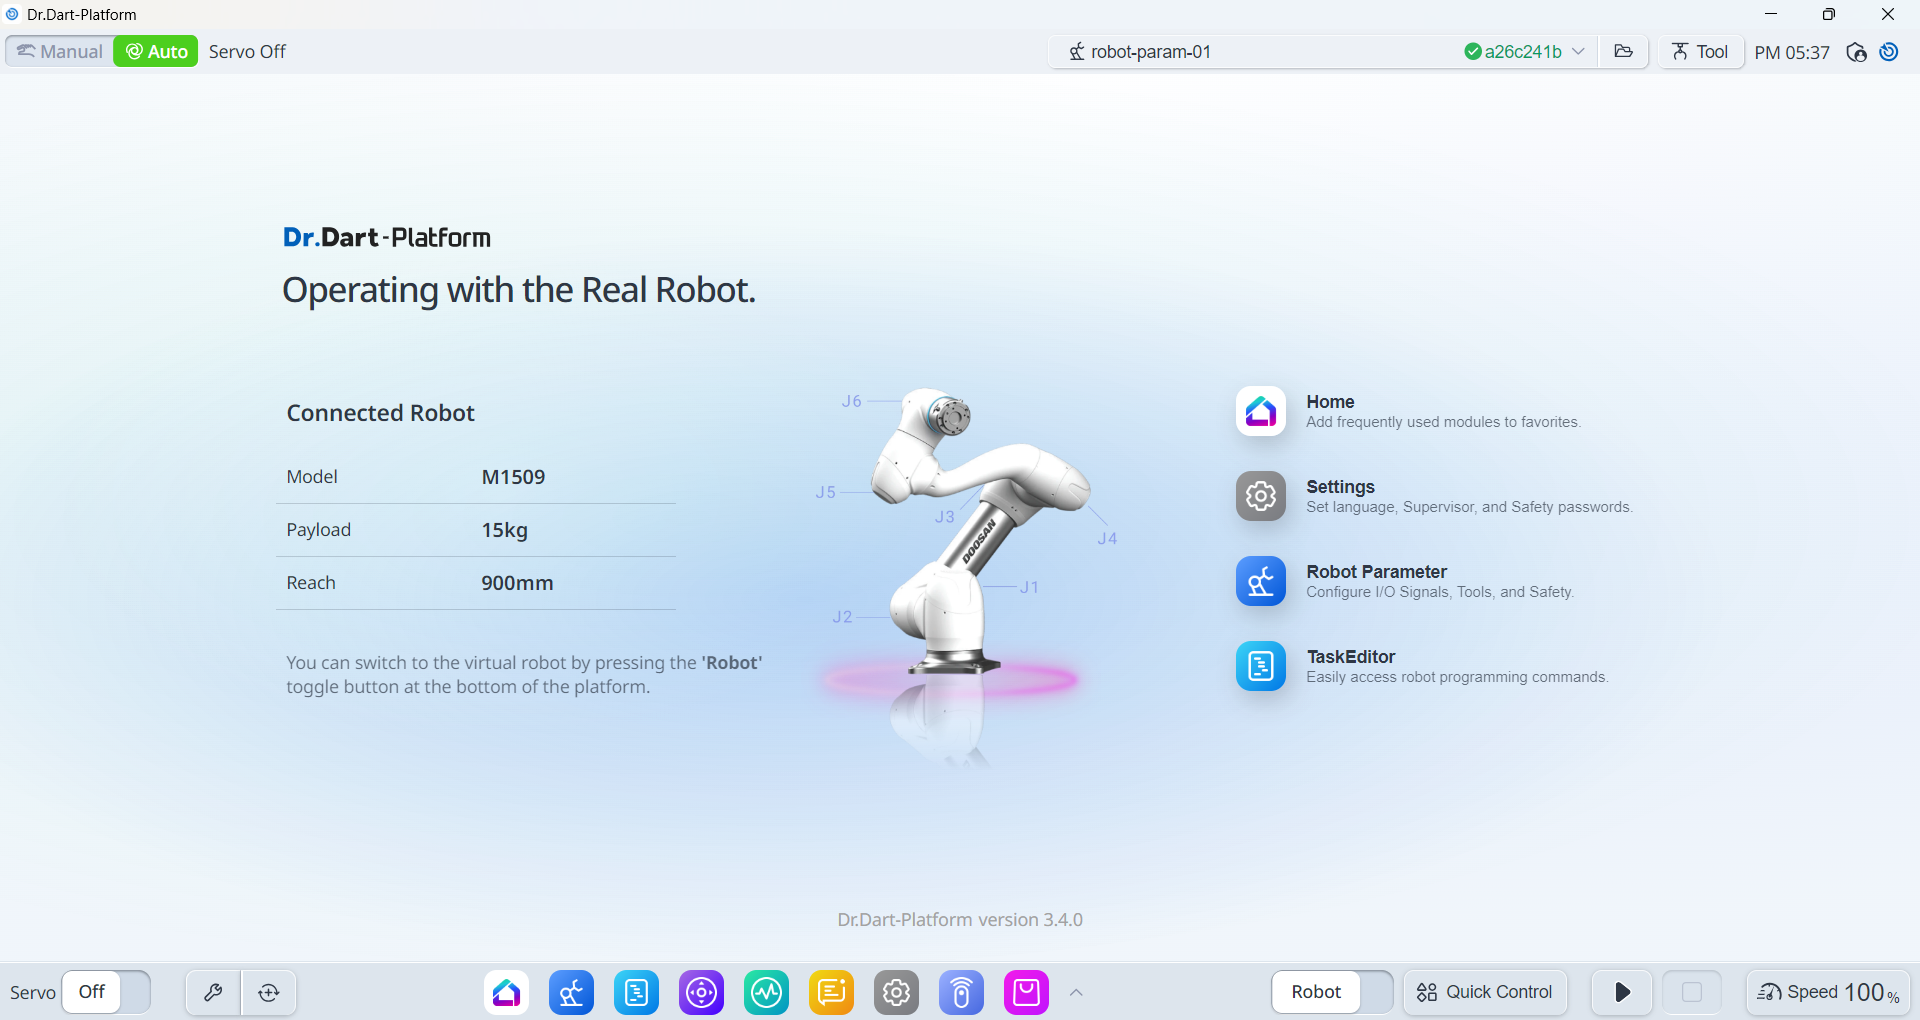Screen dimensions: 1920x1020
Task: Open Home from the shortcut list icon
Action: 1261,411
